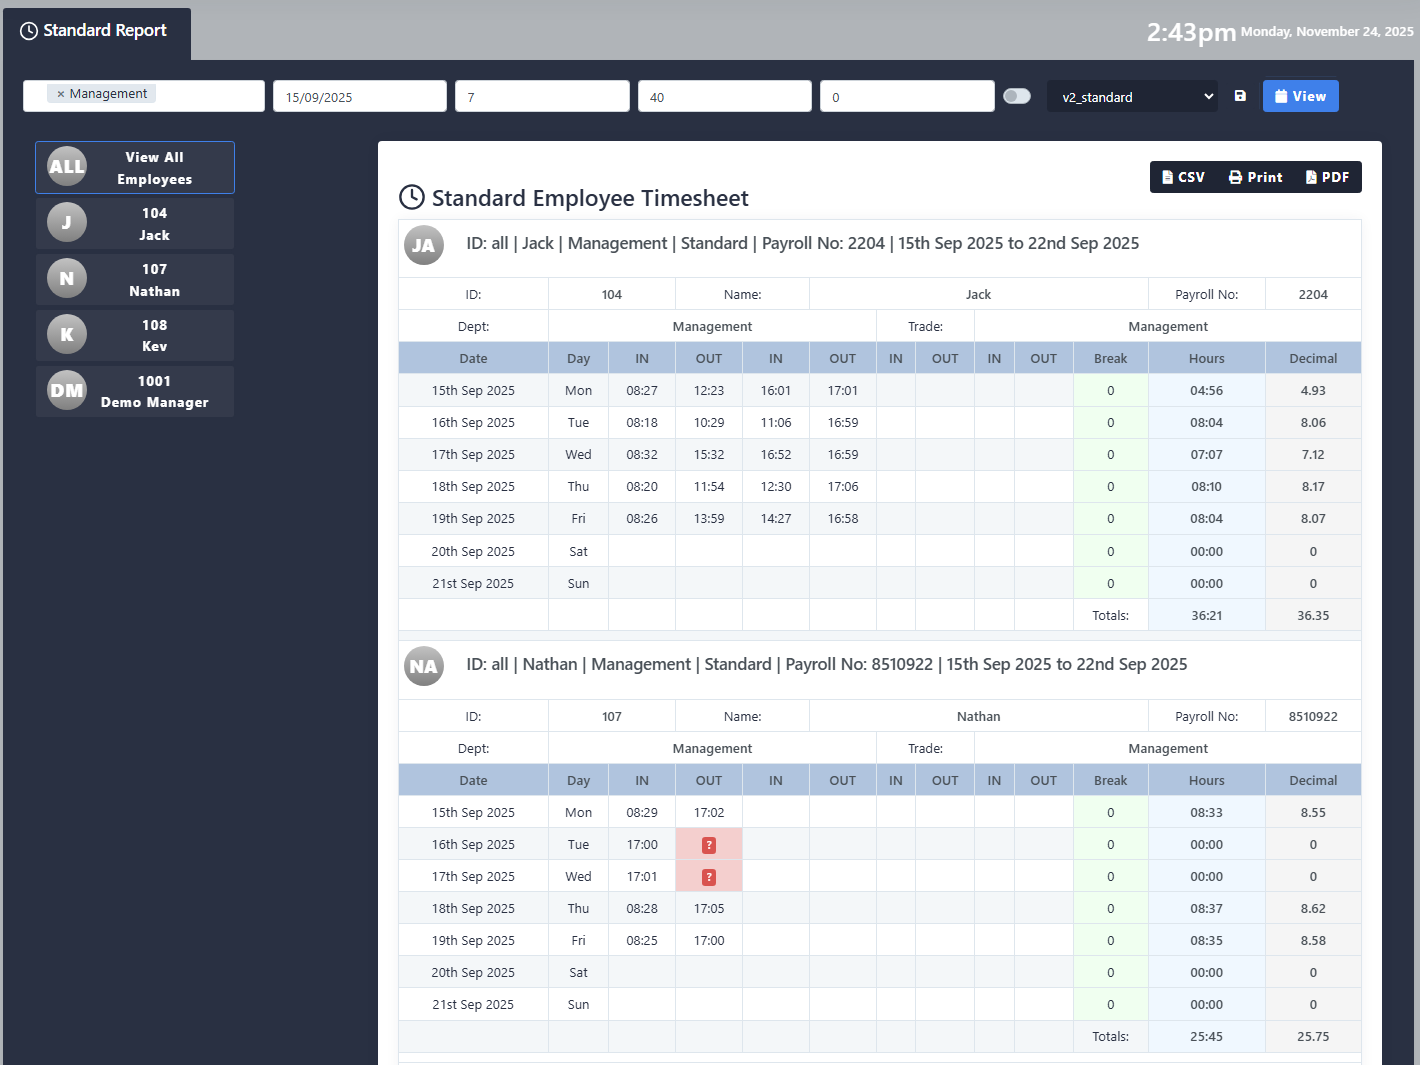The height and width of the screenshot is (1065, 1420).
Task: Click the input field containing 40
Action: (725, 96)
